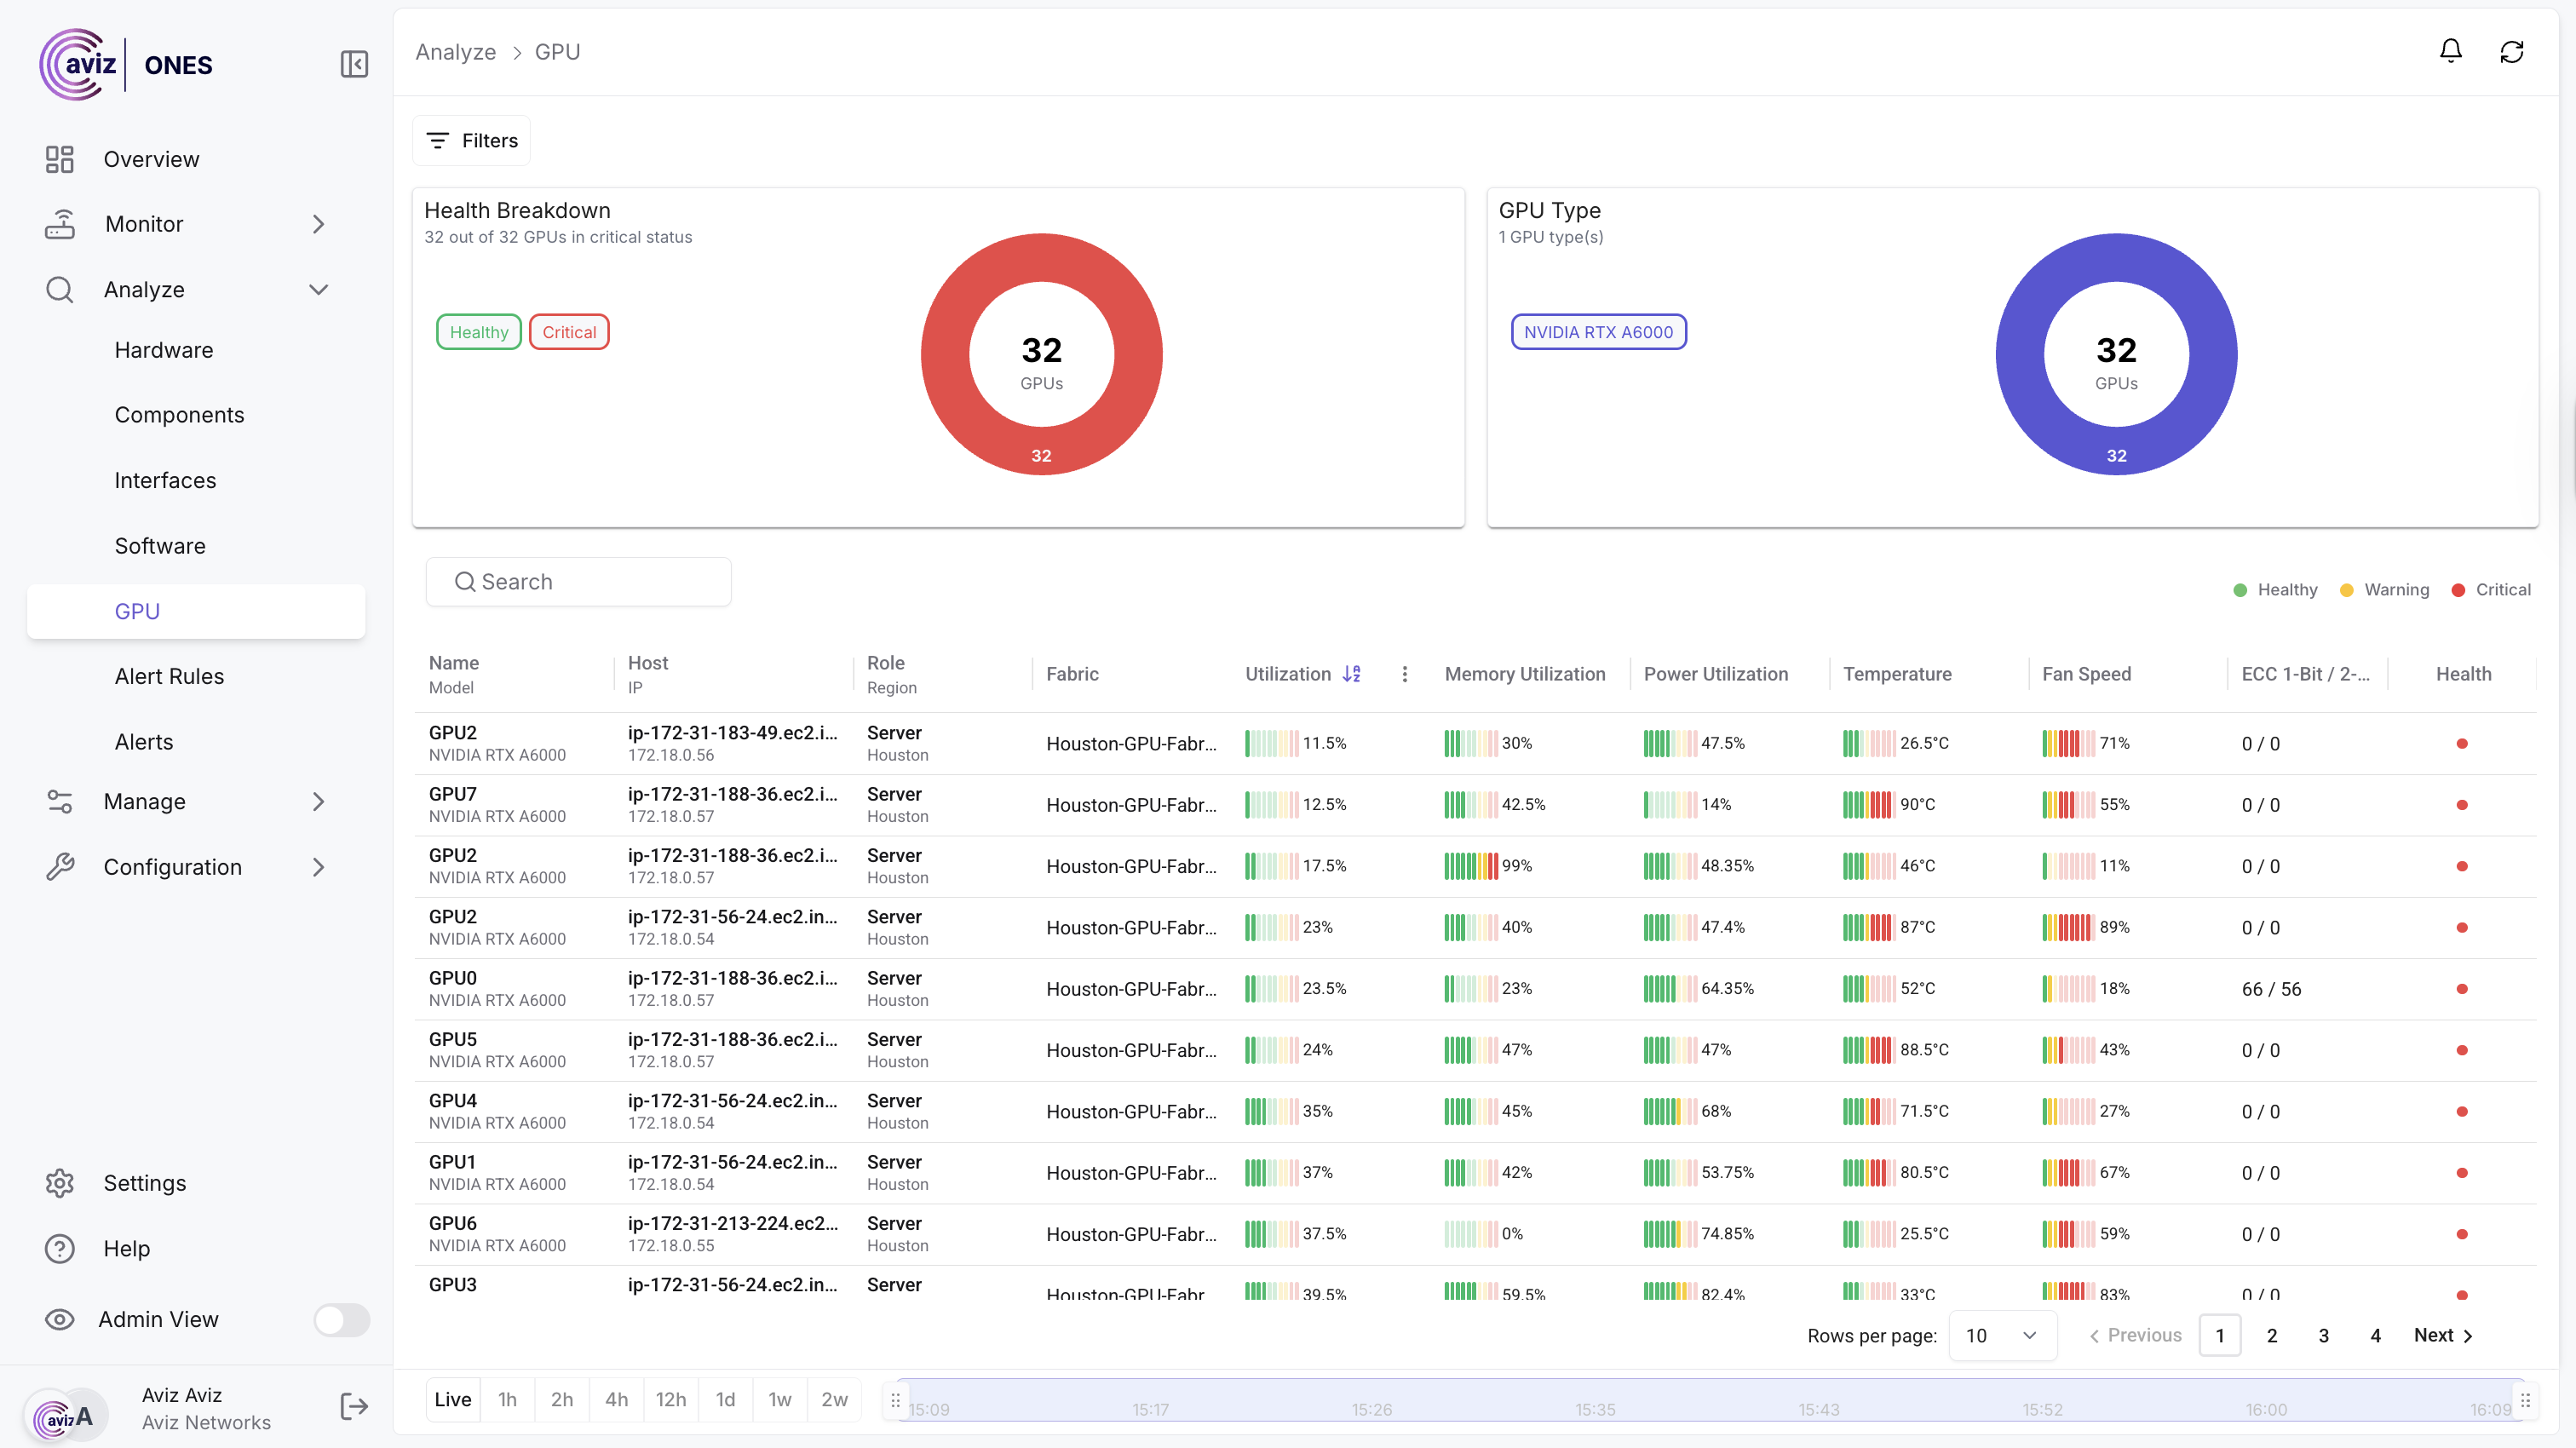Toggle the Critical filter chip
The width and height of the screenshot is (2576, 1448).
569,332
